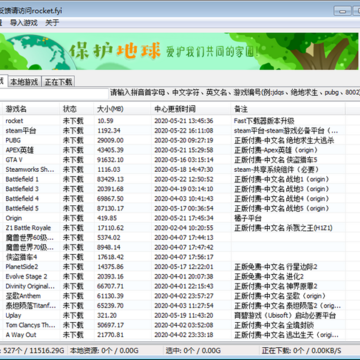This screenshot has height=360, width=360.
Task: Open the 导入游戏 menu
Action: [x=23, y=23]
